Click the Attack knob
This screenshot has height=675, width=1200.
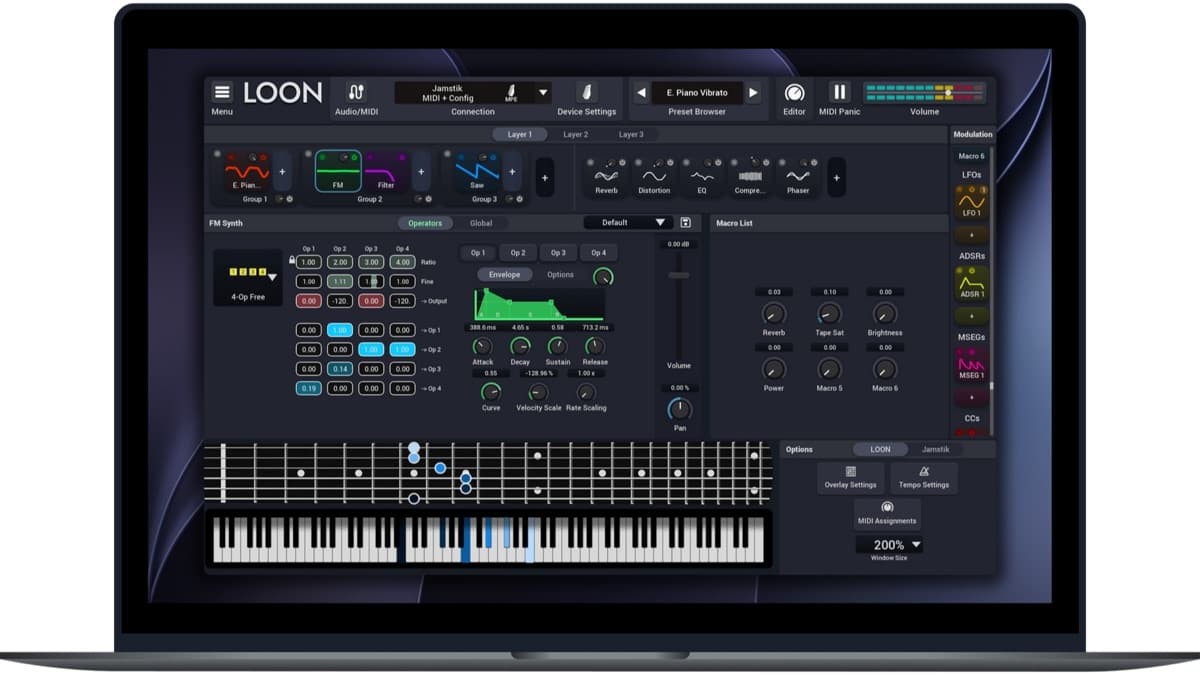(x=483, y=346)
